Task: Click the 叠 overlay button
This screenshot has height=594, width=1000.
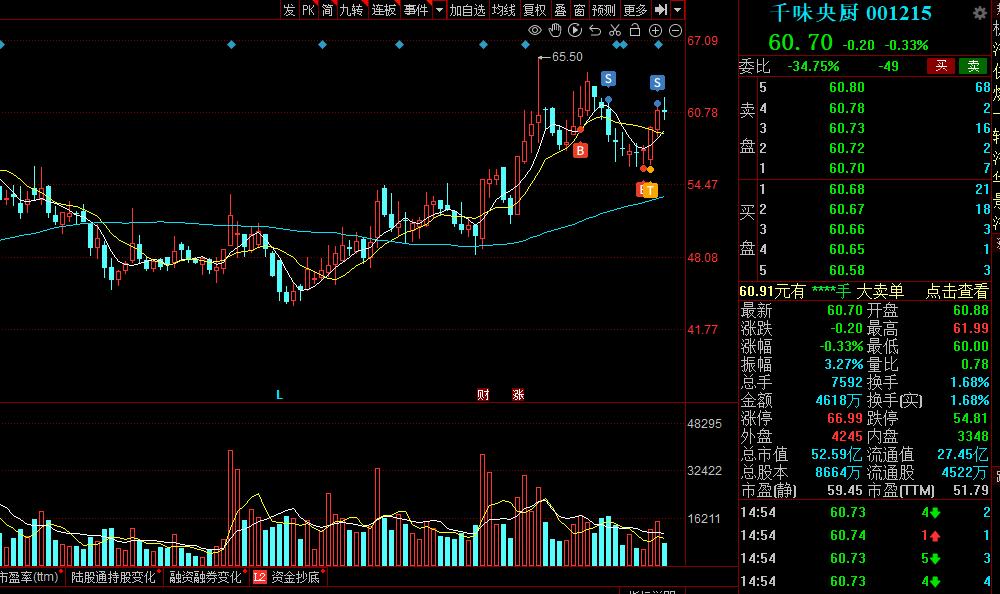Action: tap(560, 10)
